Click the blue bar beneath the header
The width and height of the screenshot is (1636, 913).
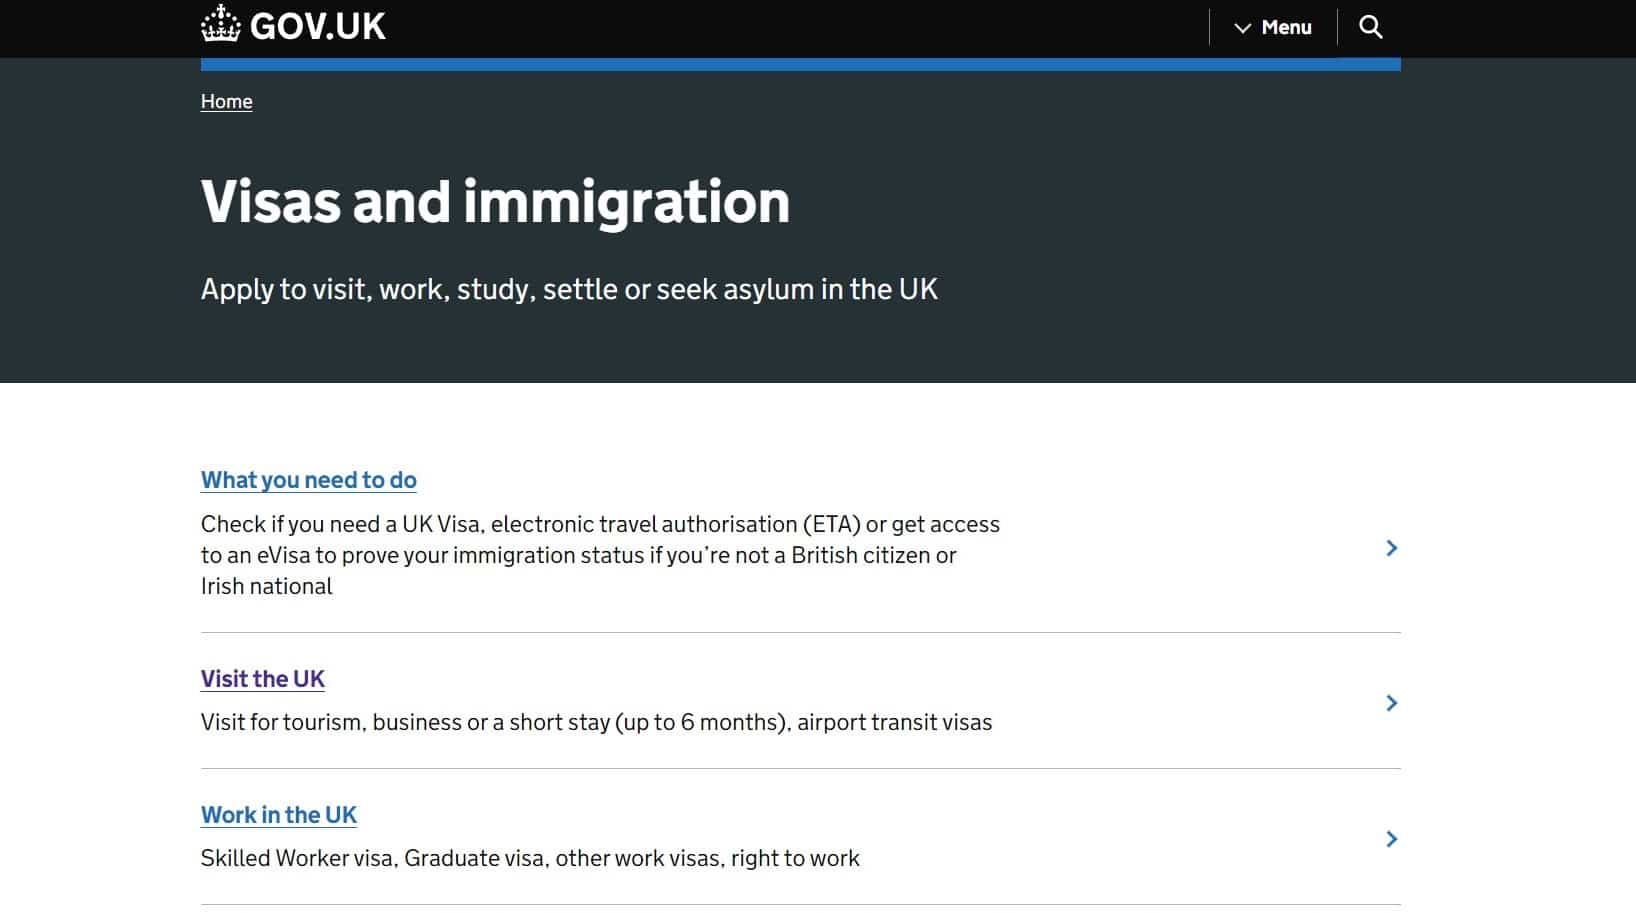tap(800, 64)
